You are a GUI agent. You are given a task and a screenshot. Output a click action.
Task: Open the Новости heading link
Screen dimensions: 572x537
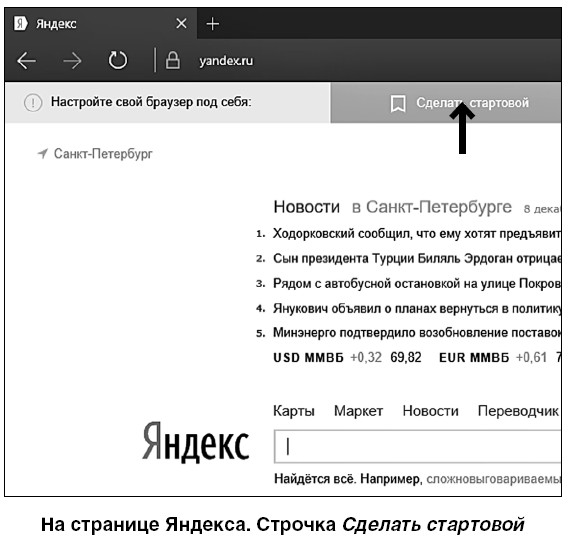(306, 207)
